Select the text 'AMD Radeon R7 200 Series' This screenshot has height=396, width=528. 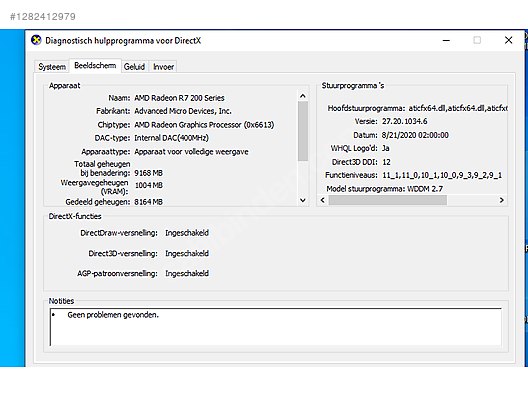(179, 98)
